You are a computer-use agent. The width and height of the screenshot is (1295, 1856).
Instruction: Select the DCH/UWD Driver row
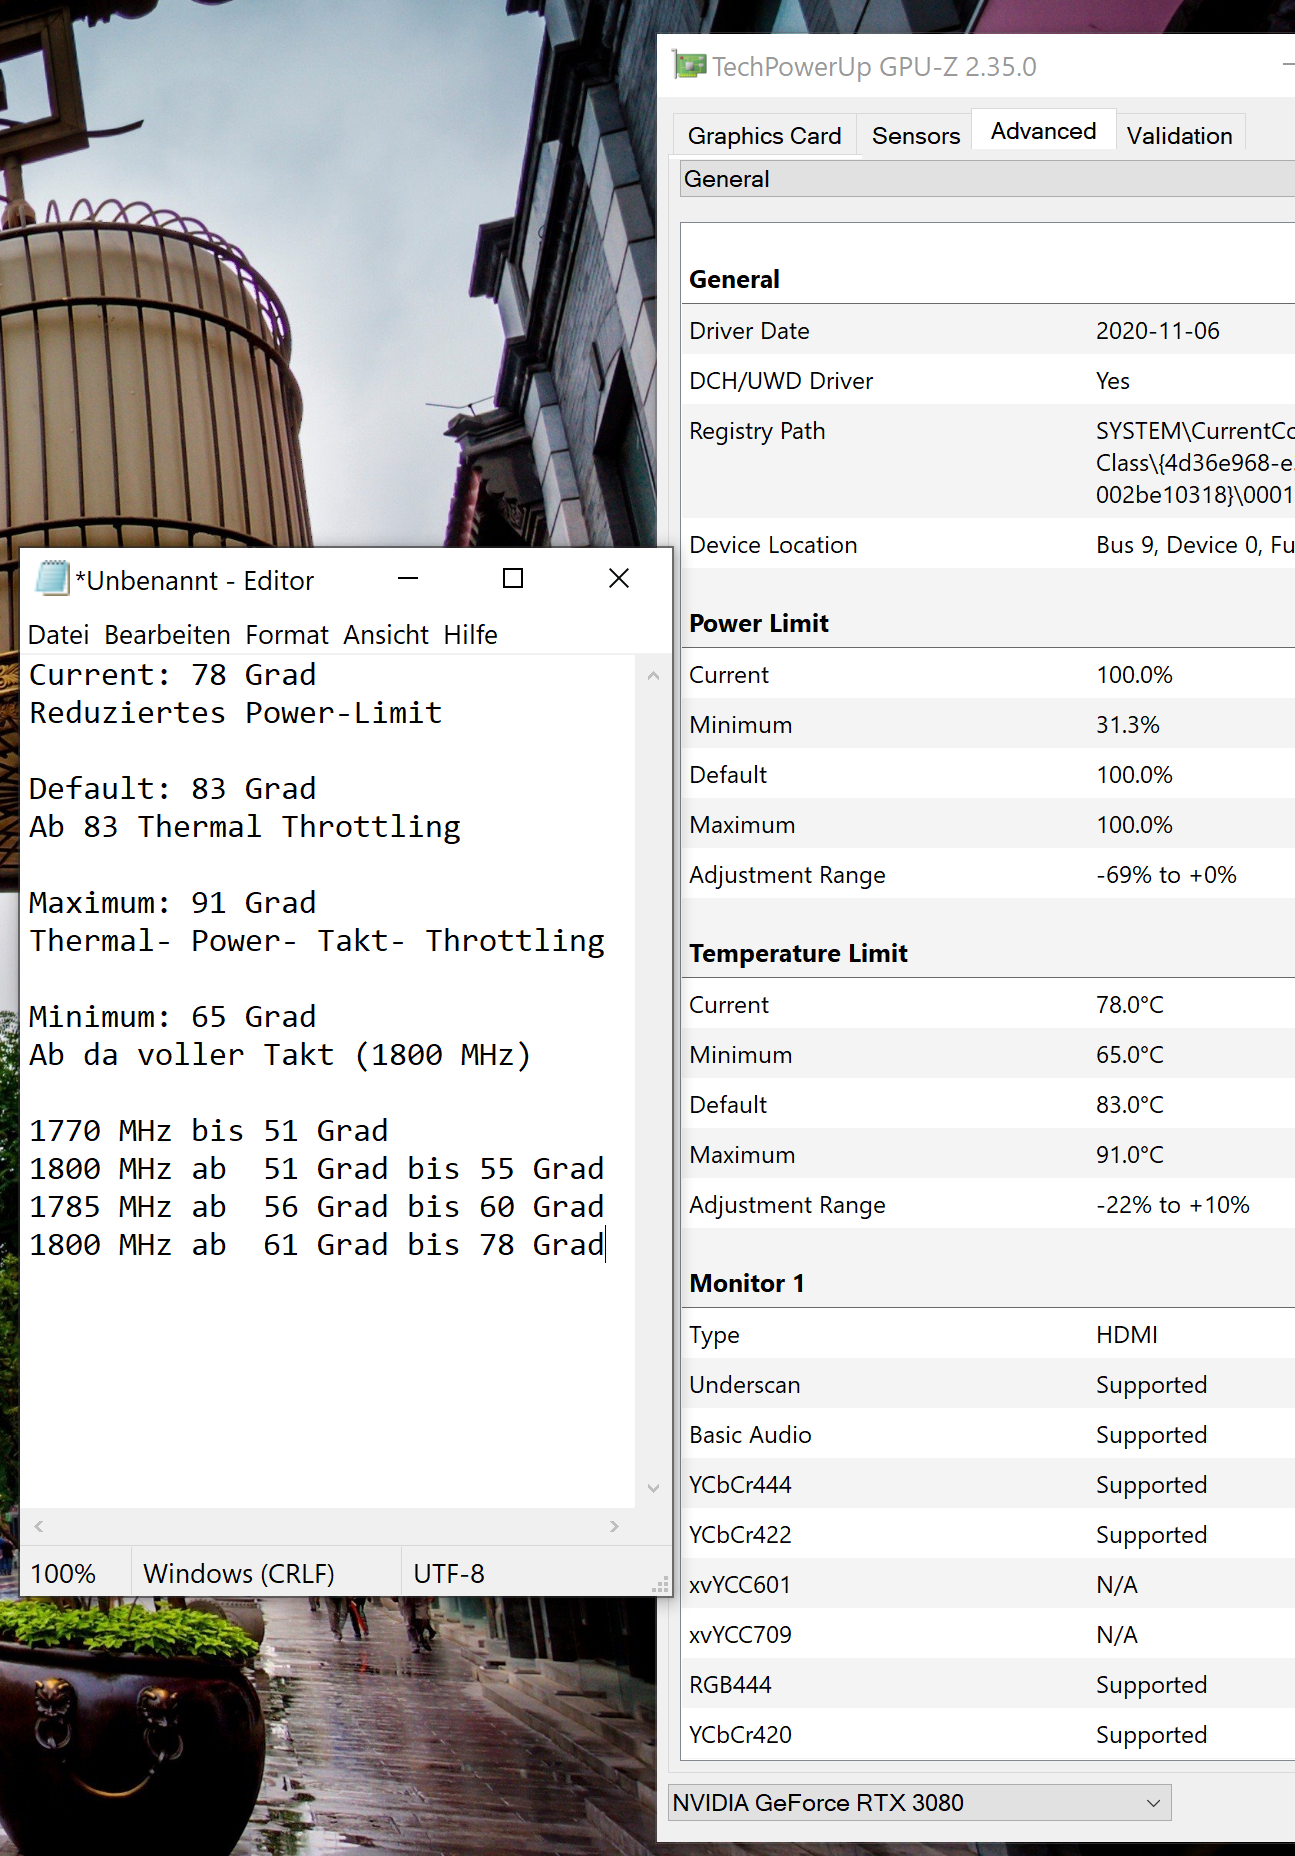pos(988,381)
